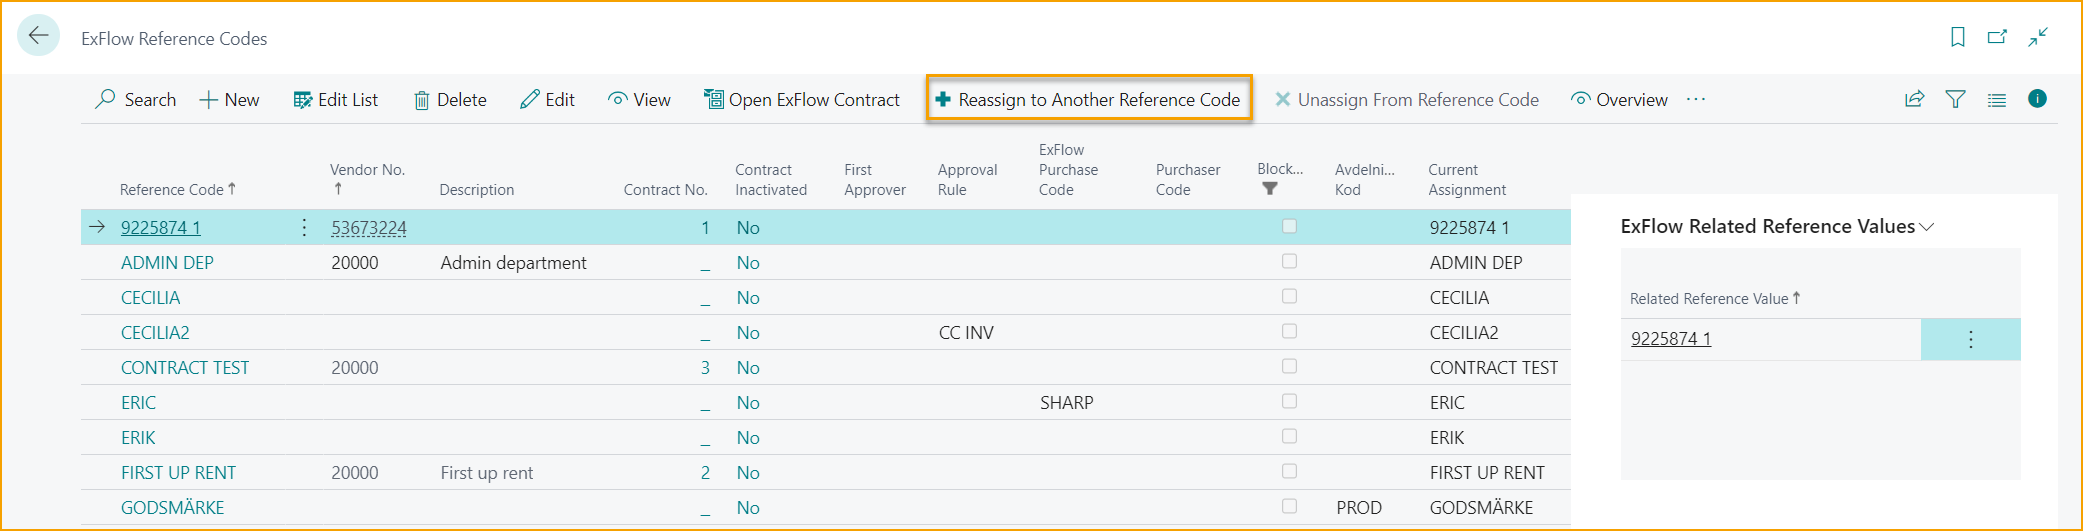The width and height of the screenshot is (2083, 531).
Task: Open Contract Inactivated column header
Action: click(770, 179)
